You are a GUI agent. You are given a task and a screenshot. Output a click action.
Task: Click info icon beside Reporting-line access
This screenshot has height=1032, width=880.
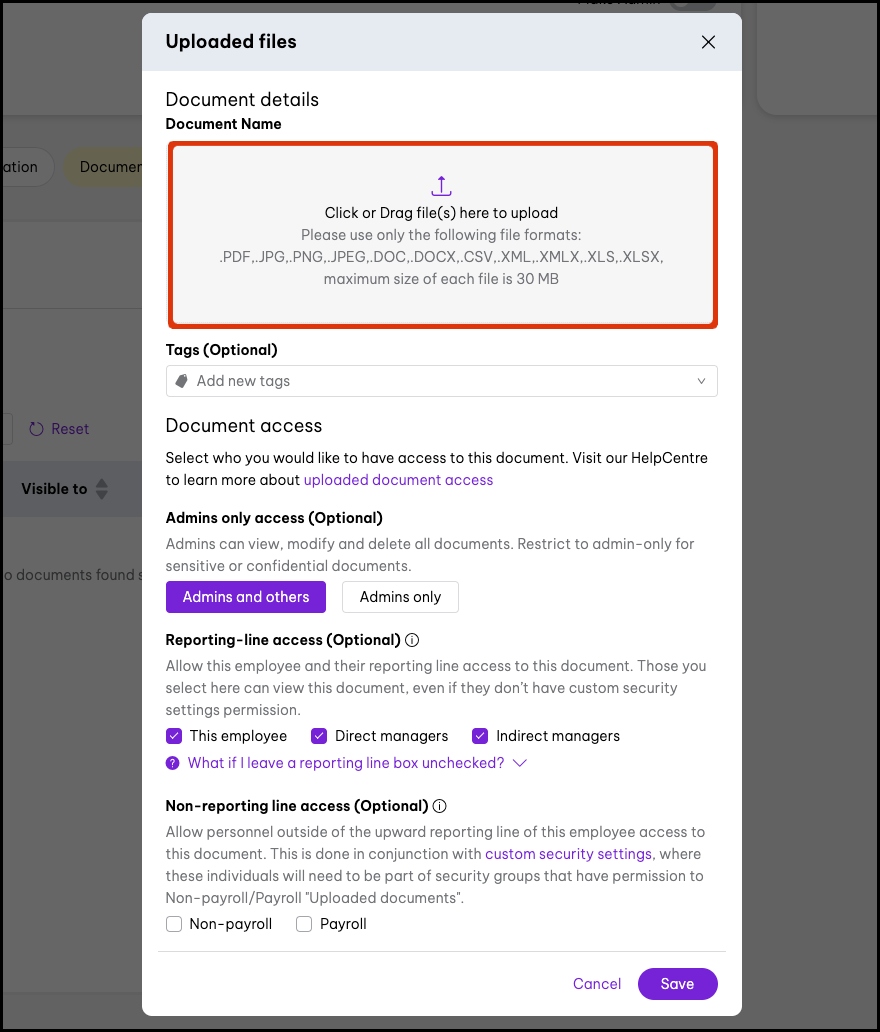click(412, 640)
